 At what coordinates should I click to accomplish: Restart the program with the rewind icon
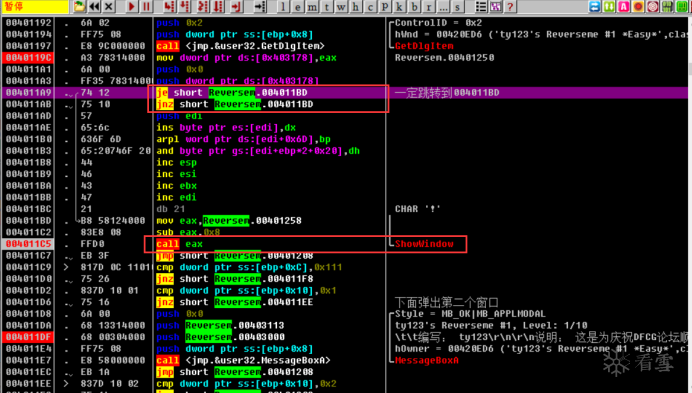click(94, 7)
